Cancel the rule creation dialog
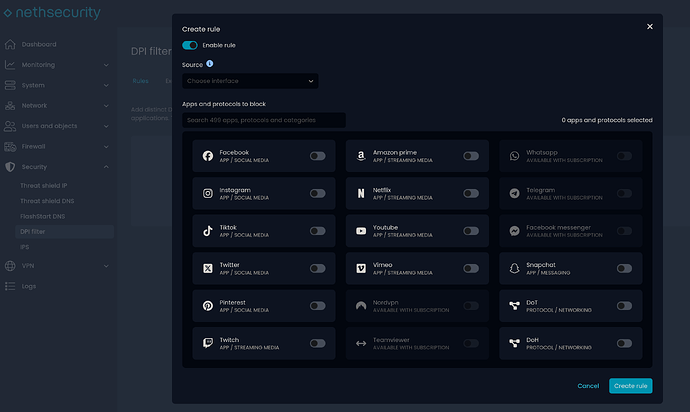The width and height of the screenshot is (690, 412). point(588,386)
